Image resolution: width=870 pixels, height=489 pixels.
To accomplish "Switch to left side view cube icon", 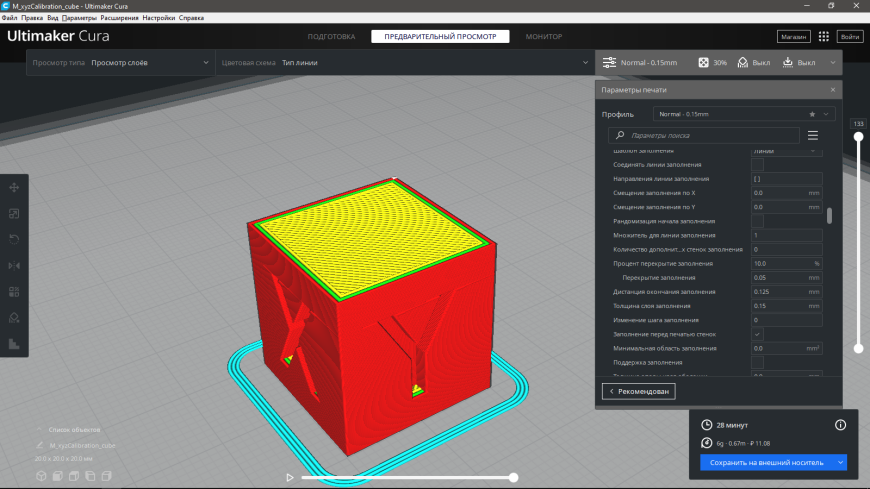I will [90, 476].
